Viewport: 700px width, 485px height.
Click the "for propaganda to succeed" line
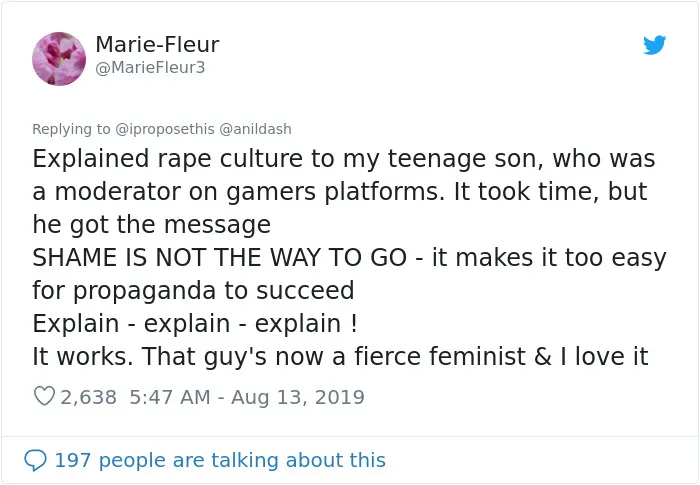(x=193, y=291)
